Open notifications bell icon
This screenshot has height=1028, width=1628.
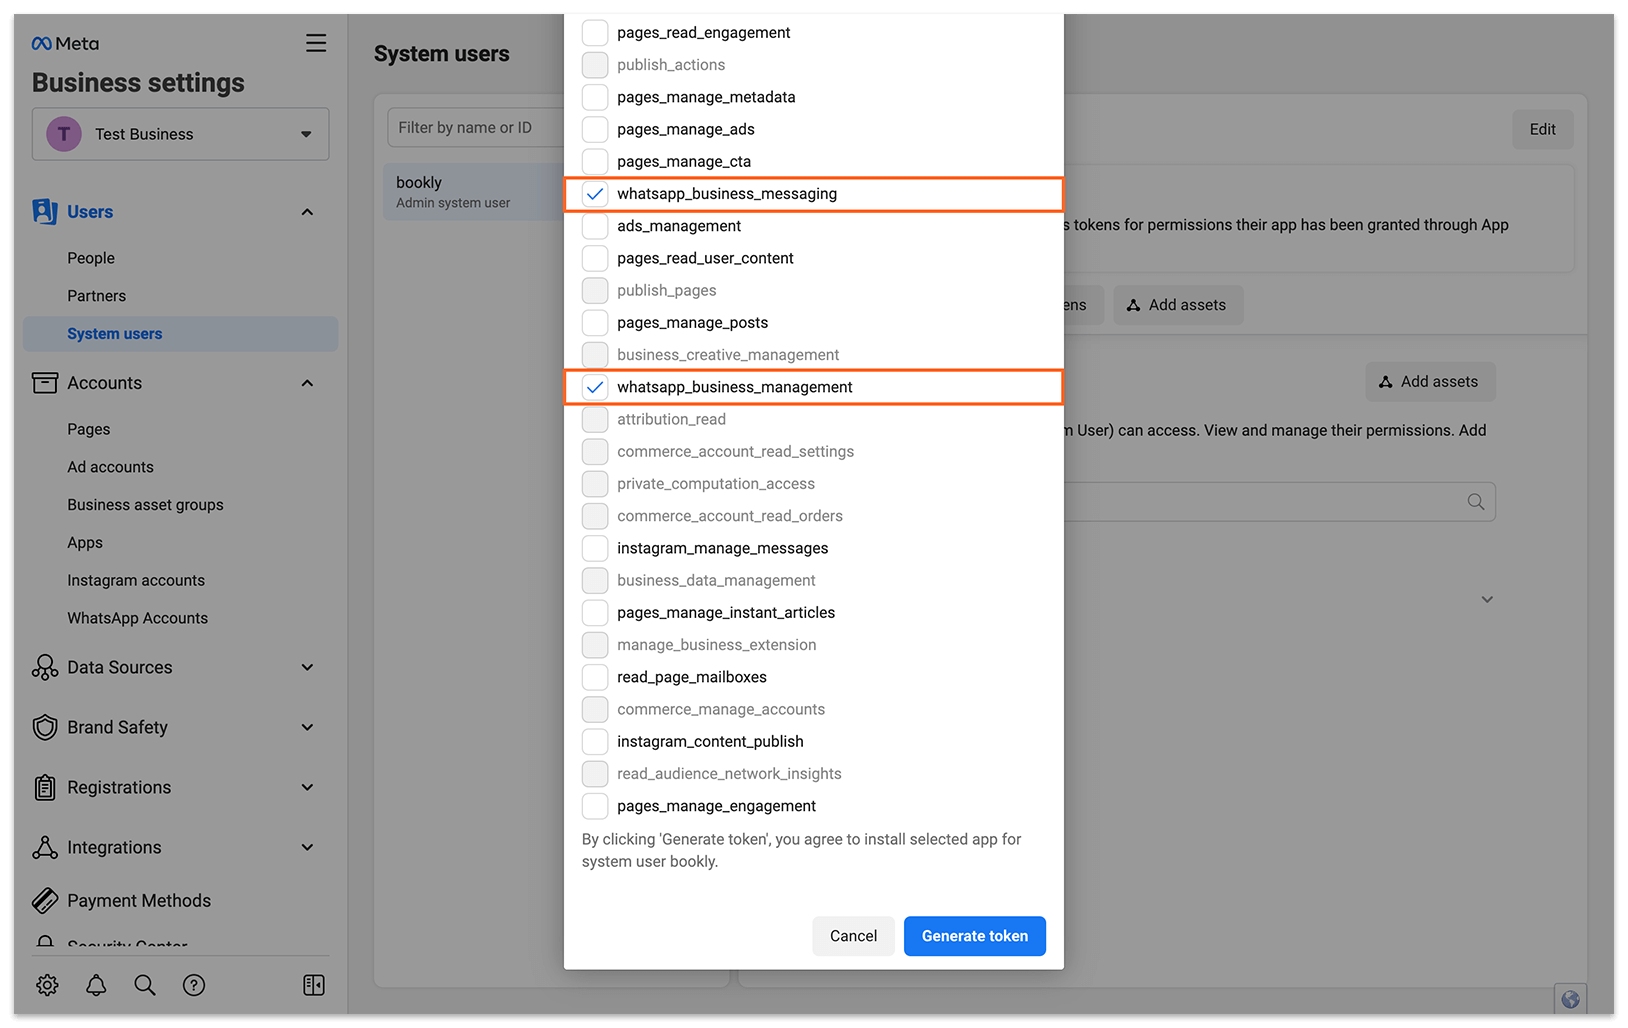[x=96, y=985]
